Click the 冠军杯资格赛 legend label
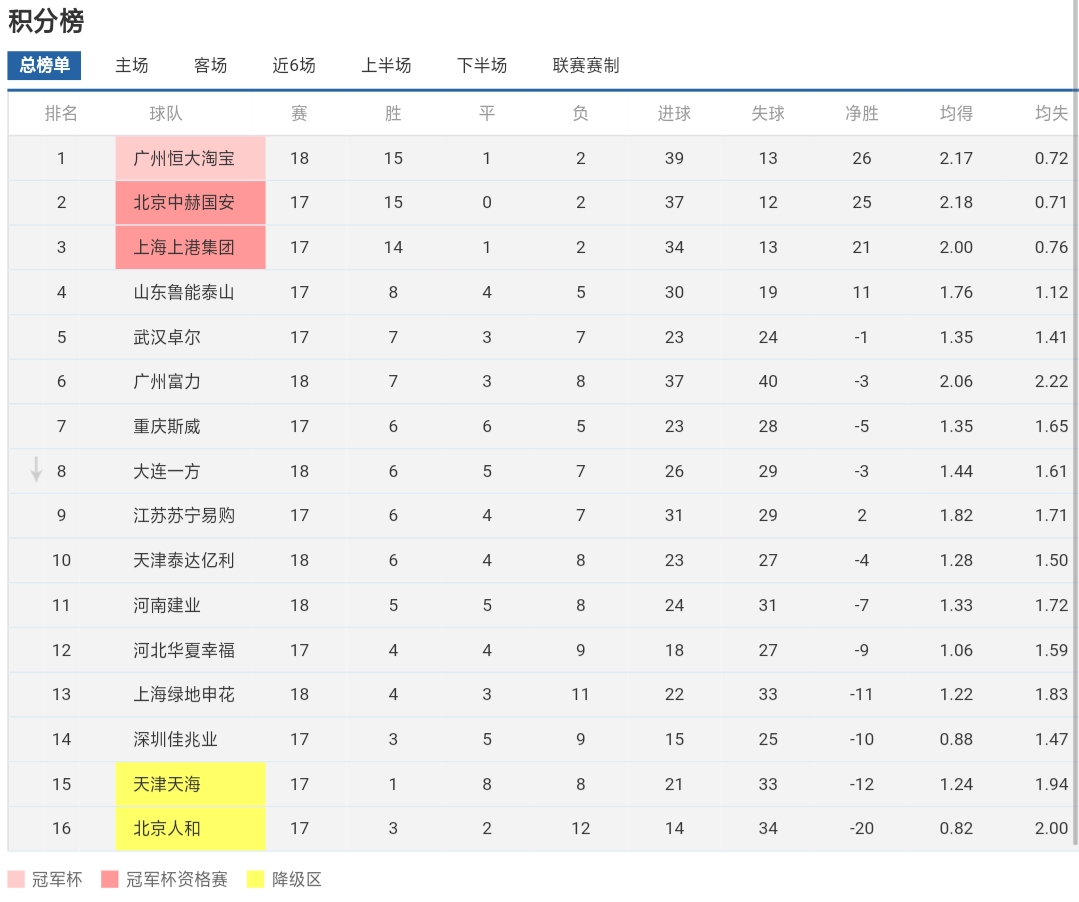Image resolution: width=1079 pixels, height=902 pixels. (177, 879)
